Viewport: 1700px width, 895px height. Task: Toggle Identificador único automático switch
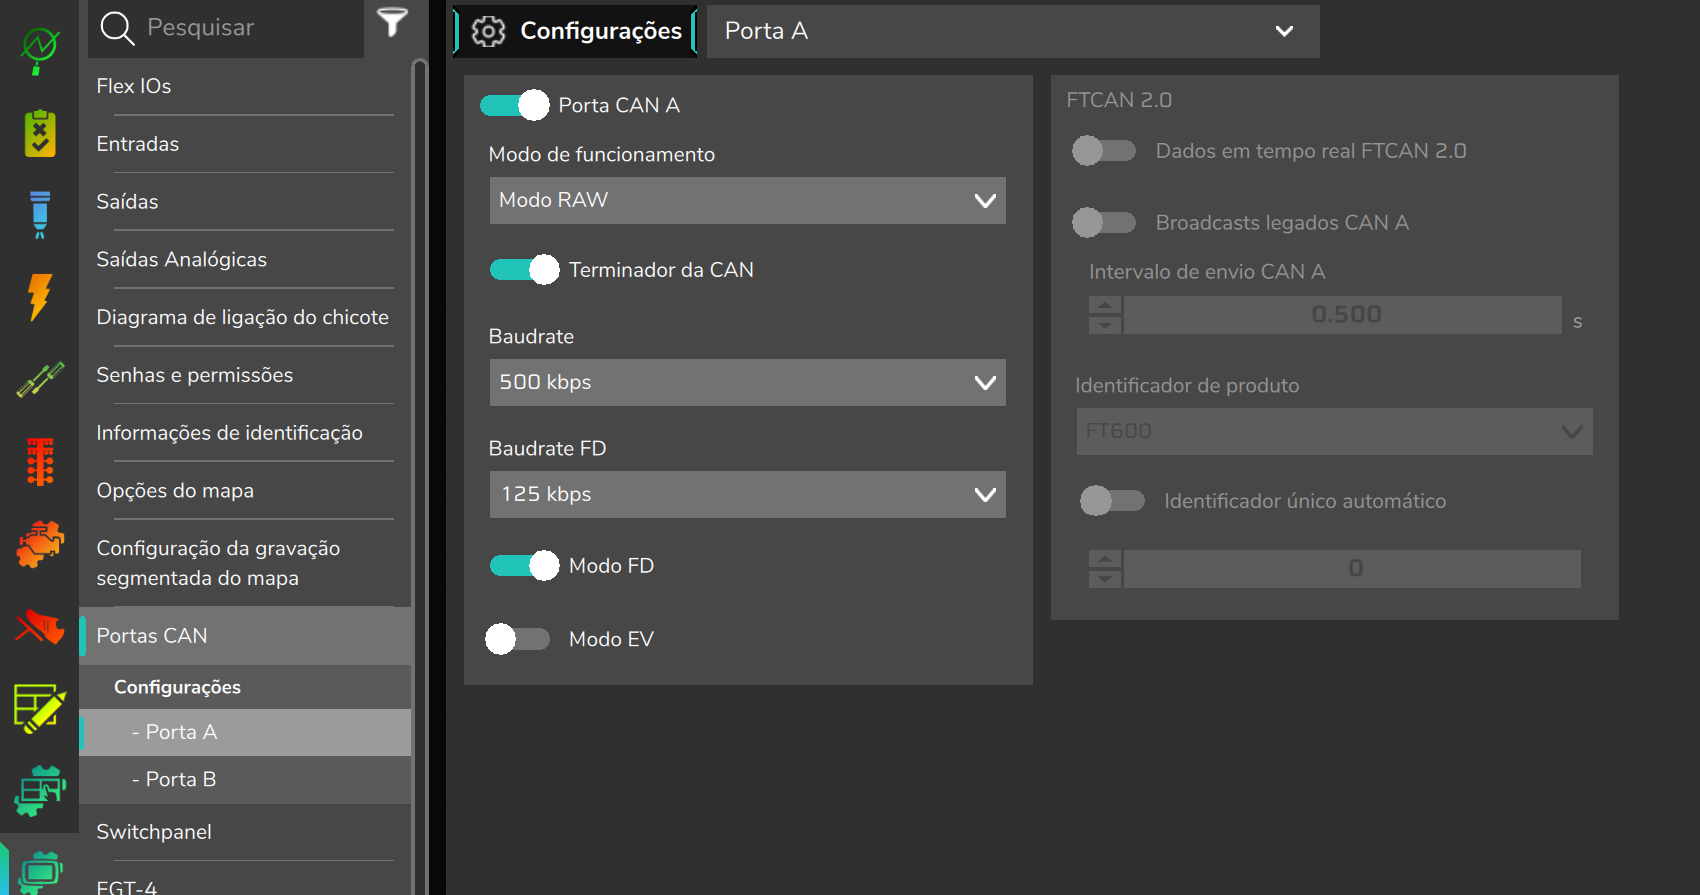pyautogui.click(x=1112, y=501)
